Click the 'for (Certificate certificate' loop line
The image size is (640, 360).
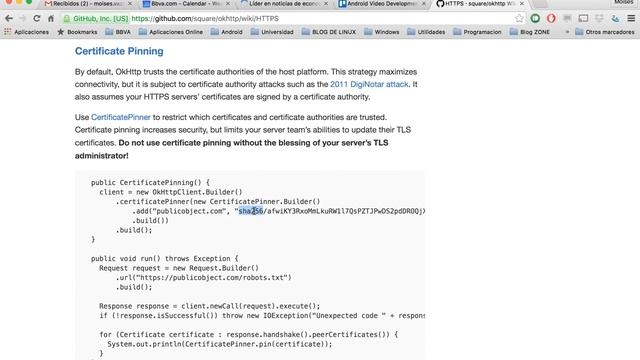[249, 335]
